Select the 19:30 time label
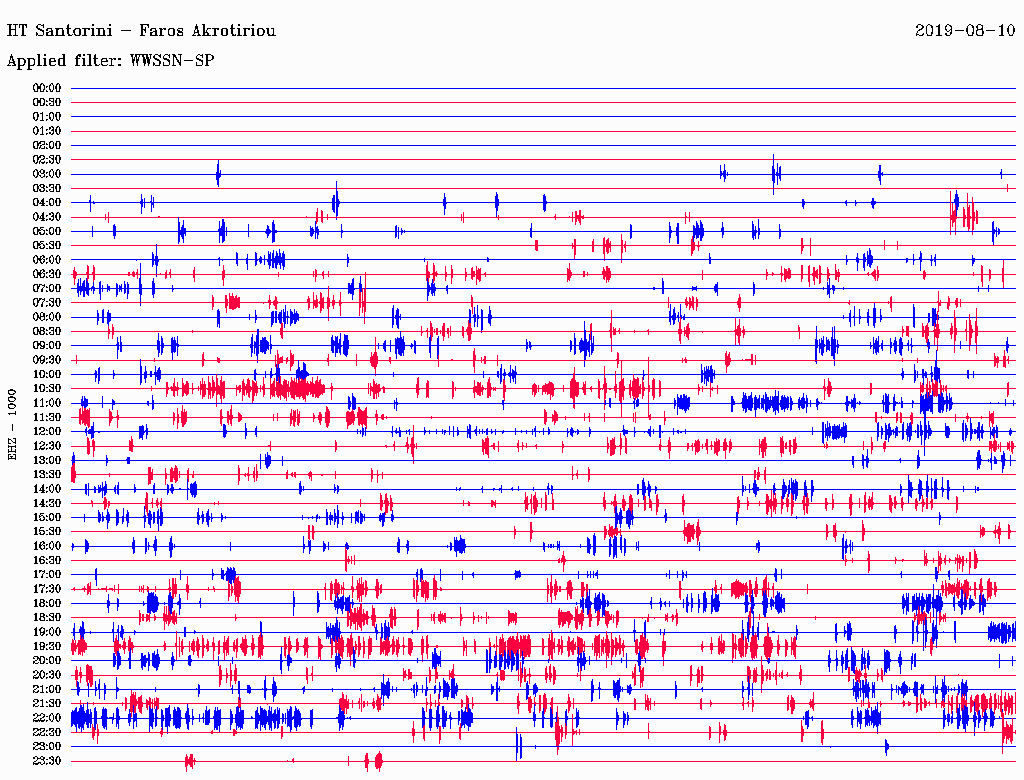Screen dimensions: 1024x780 [47, 647]
